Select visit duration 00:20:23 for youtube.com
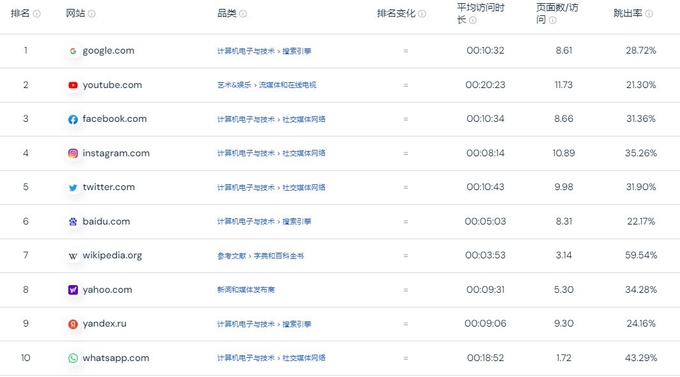 click(x=485, y=85)
